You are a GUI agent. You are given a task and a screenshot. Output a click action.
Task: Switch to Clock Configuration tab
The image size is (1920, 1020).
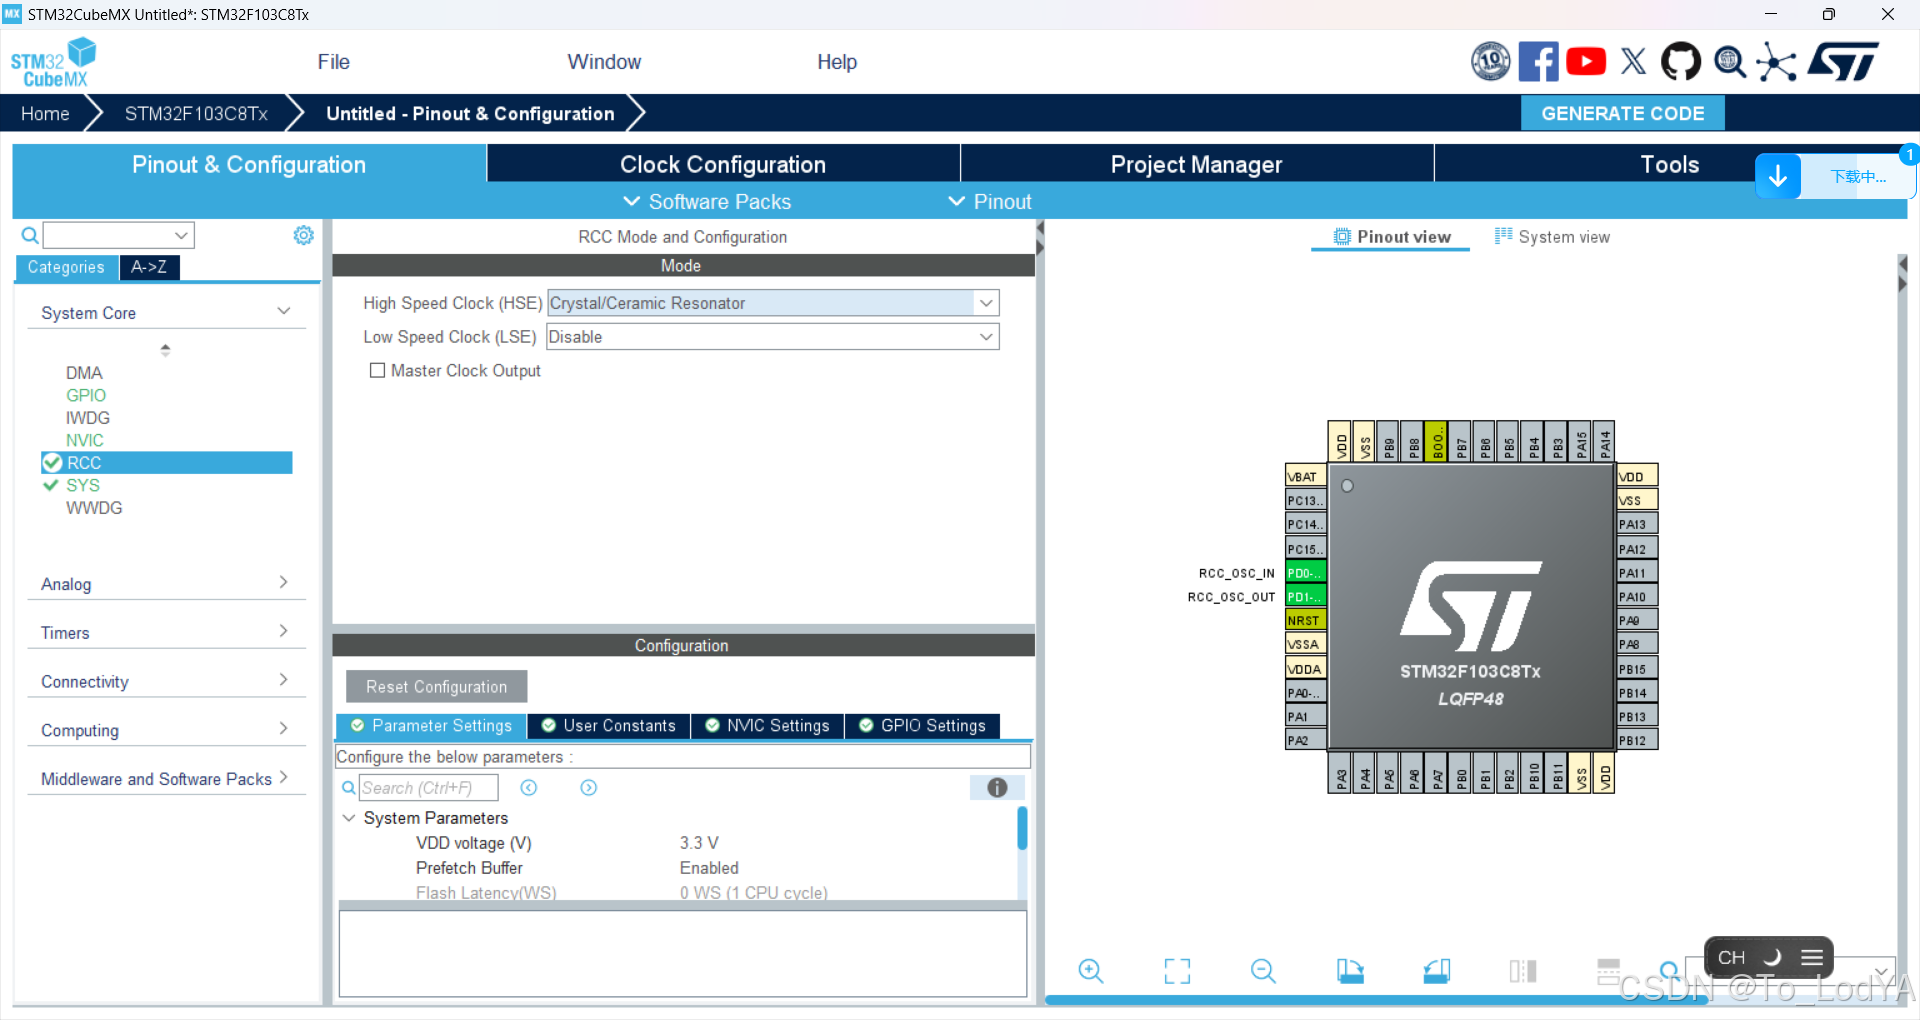coord(723,164)
